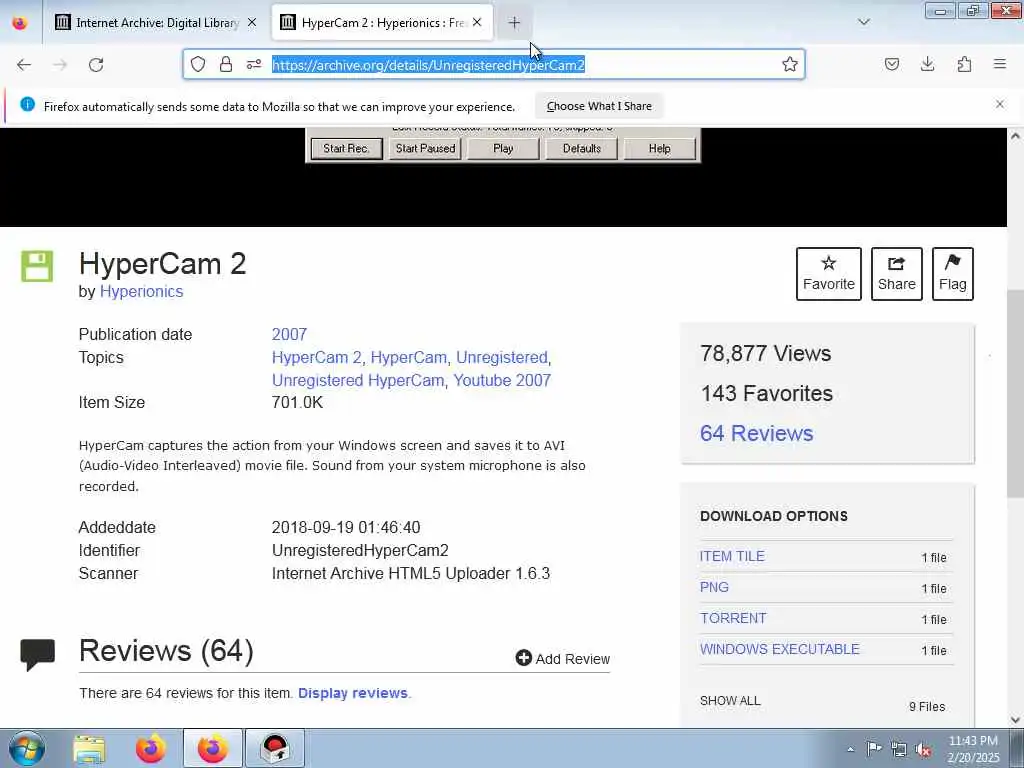The height and width of the screenshot is (768, 1024).
Task: Open the red recorder app in taskbar
Action: [275, 748]
